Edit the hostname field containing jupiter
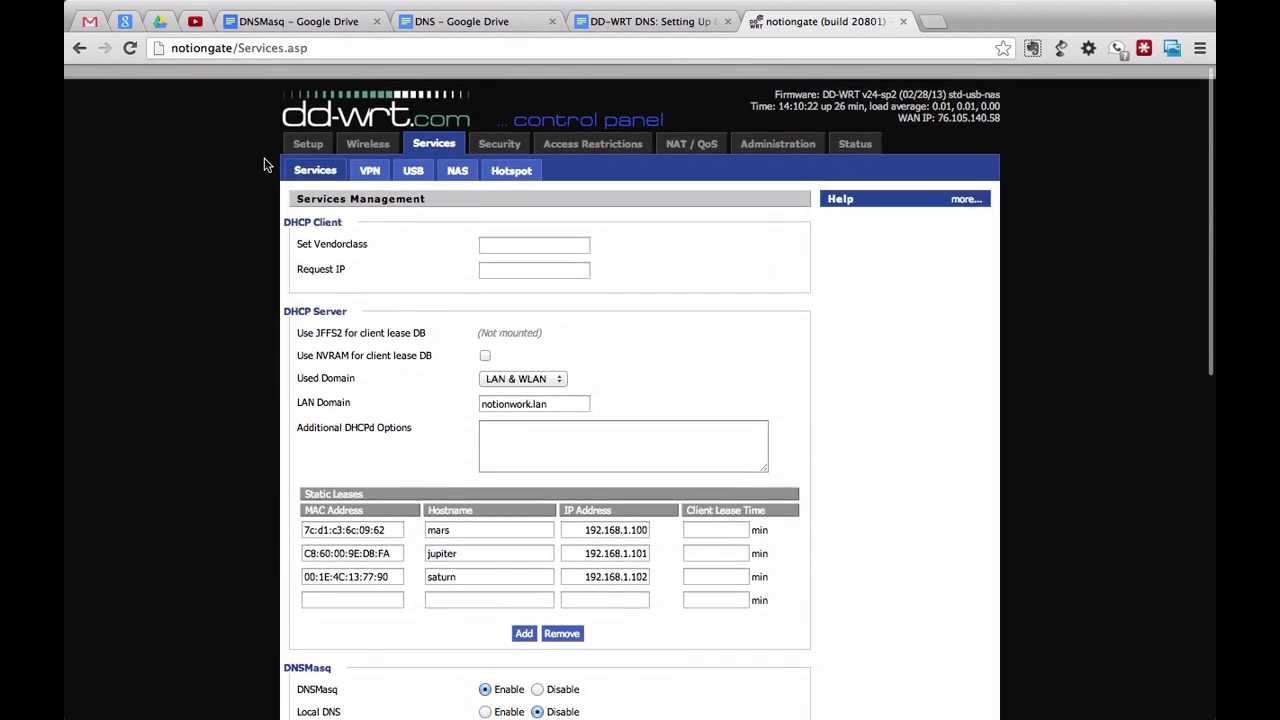Viewport: 1280px width, 720px height. (489, 553)
